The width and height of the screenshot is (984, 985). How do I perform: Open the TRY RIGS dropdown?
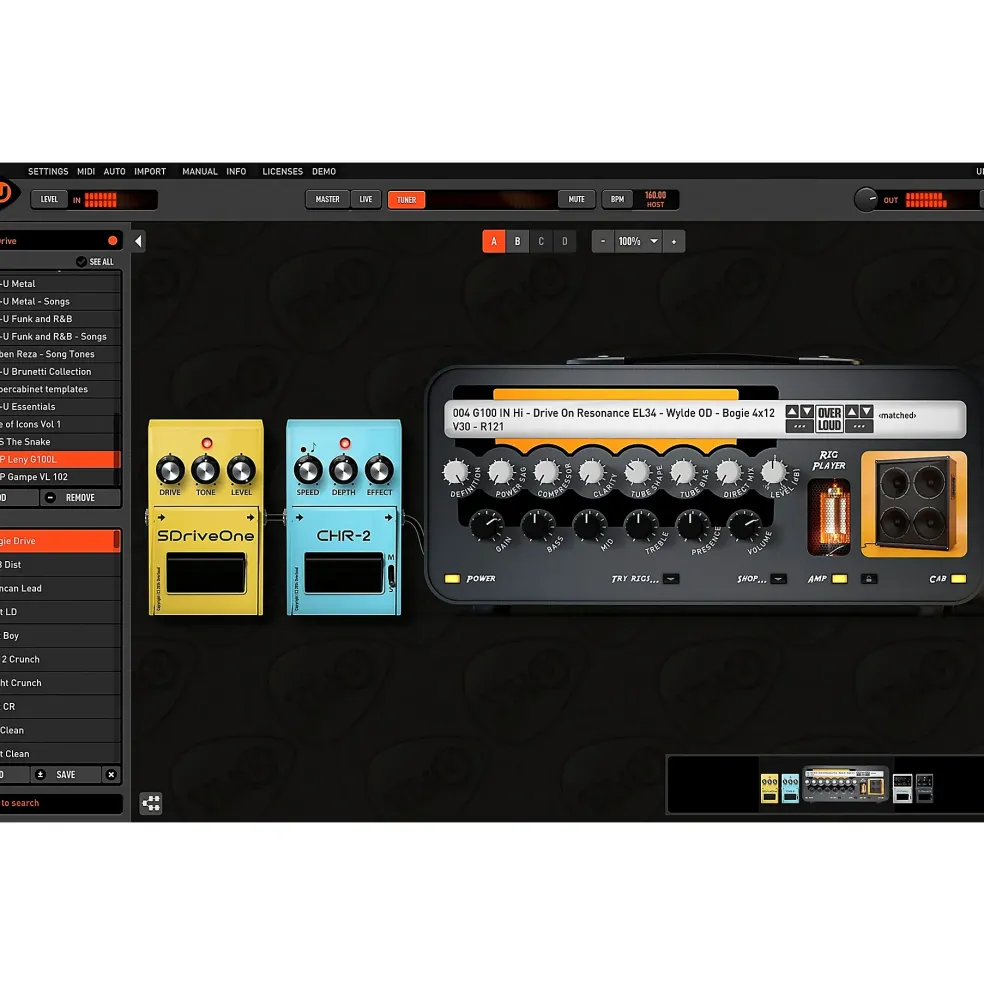[670, 579]
